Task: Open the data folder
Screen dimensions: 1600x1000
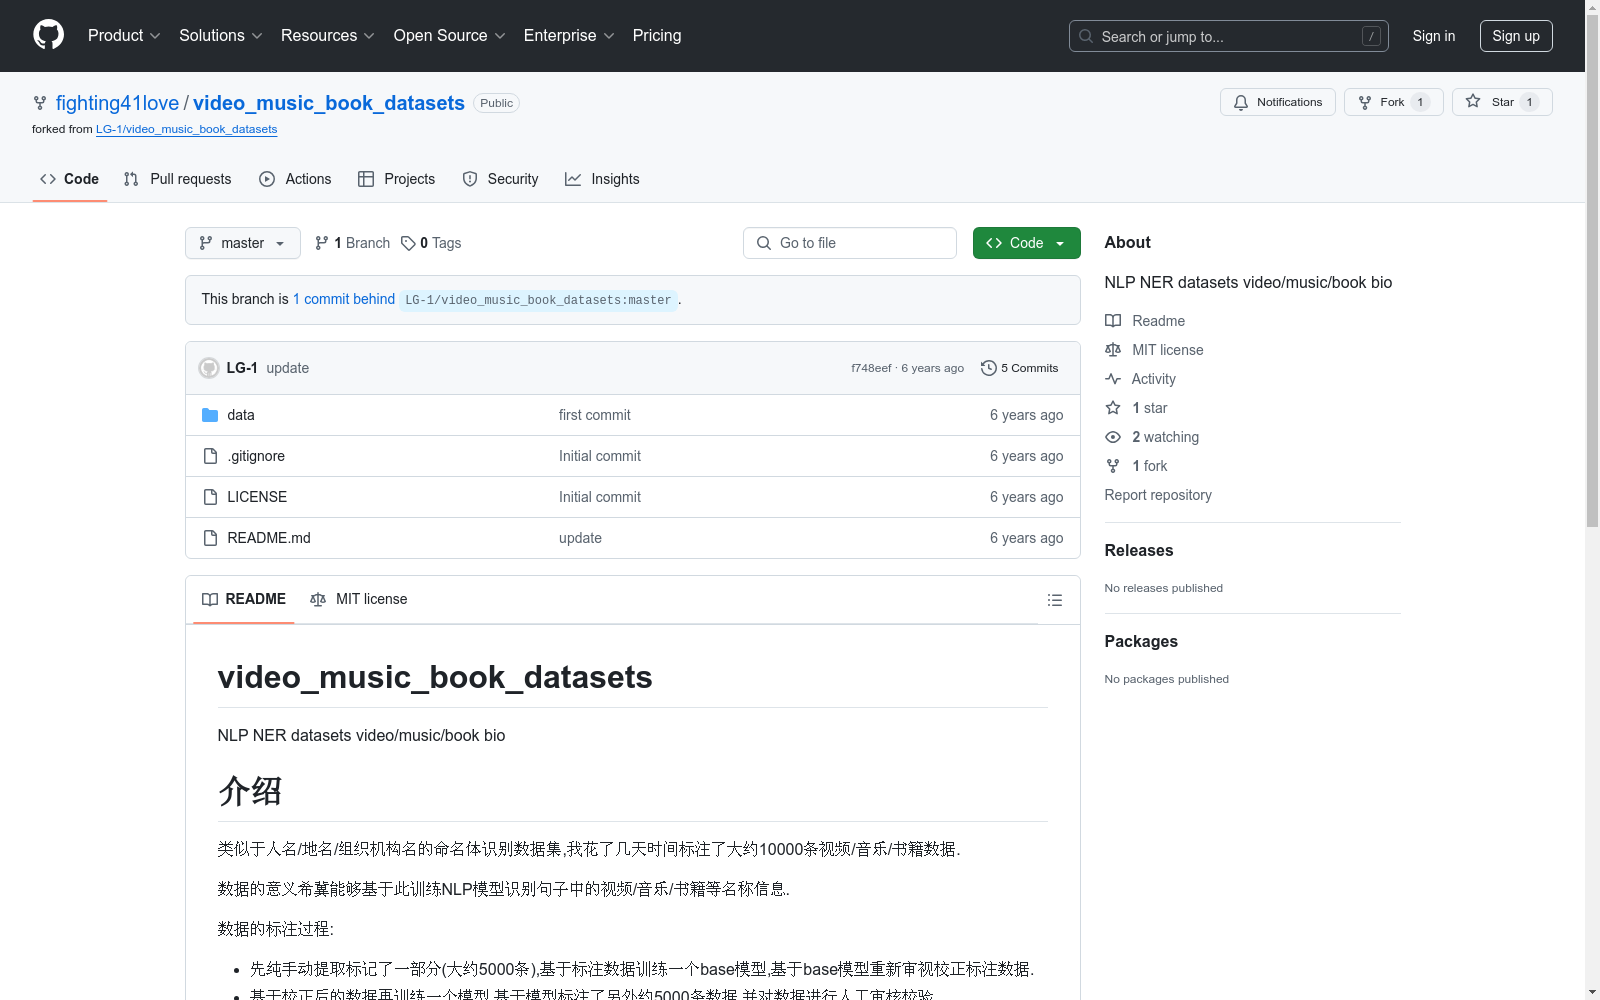Action: tap(241, 415)
